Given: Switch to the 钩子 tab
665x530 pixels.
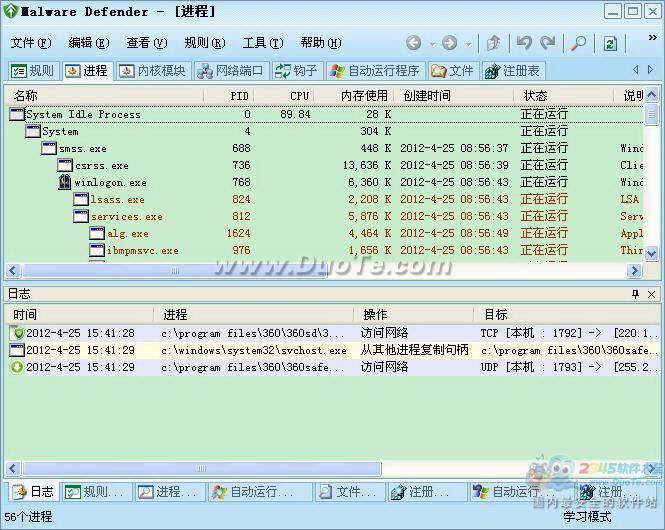Looking at the screenshot, I should pyautogui.click(x=297, y=71).
